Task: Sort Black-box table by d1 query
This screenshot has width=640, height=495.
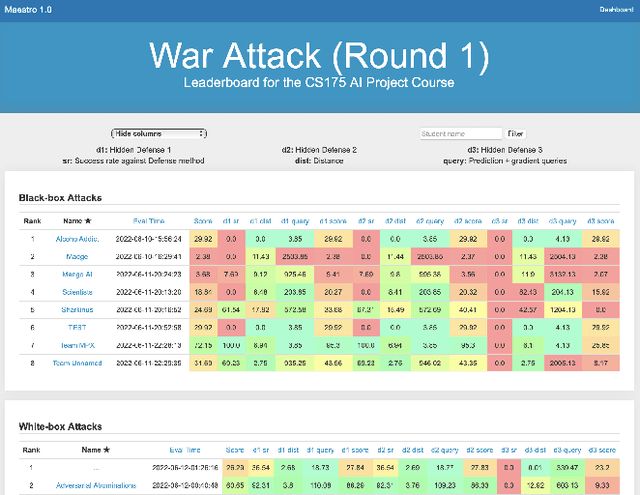Action: (x=295, y=220)
